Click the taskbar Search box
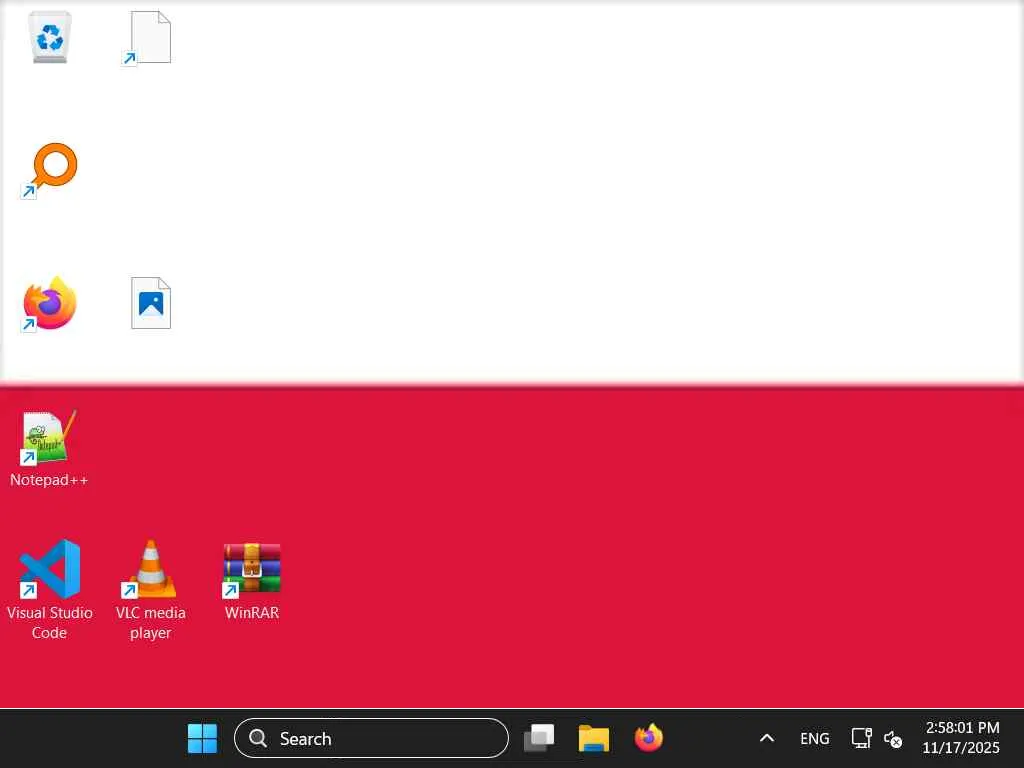Viewport: 1024px width, 768px height. [371, 739]
